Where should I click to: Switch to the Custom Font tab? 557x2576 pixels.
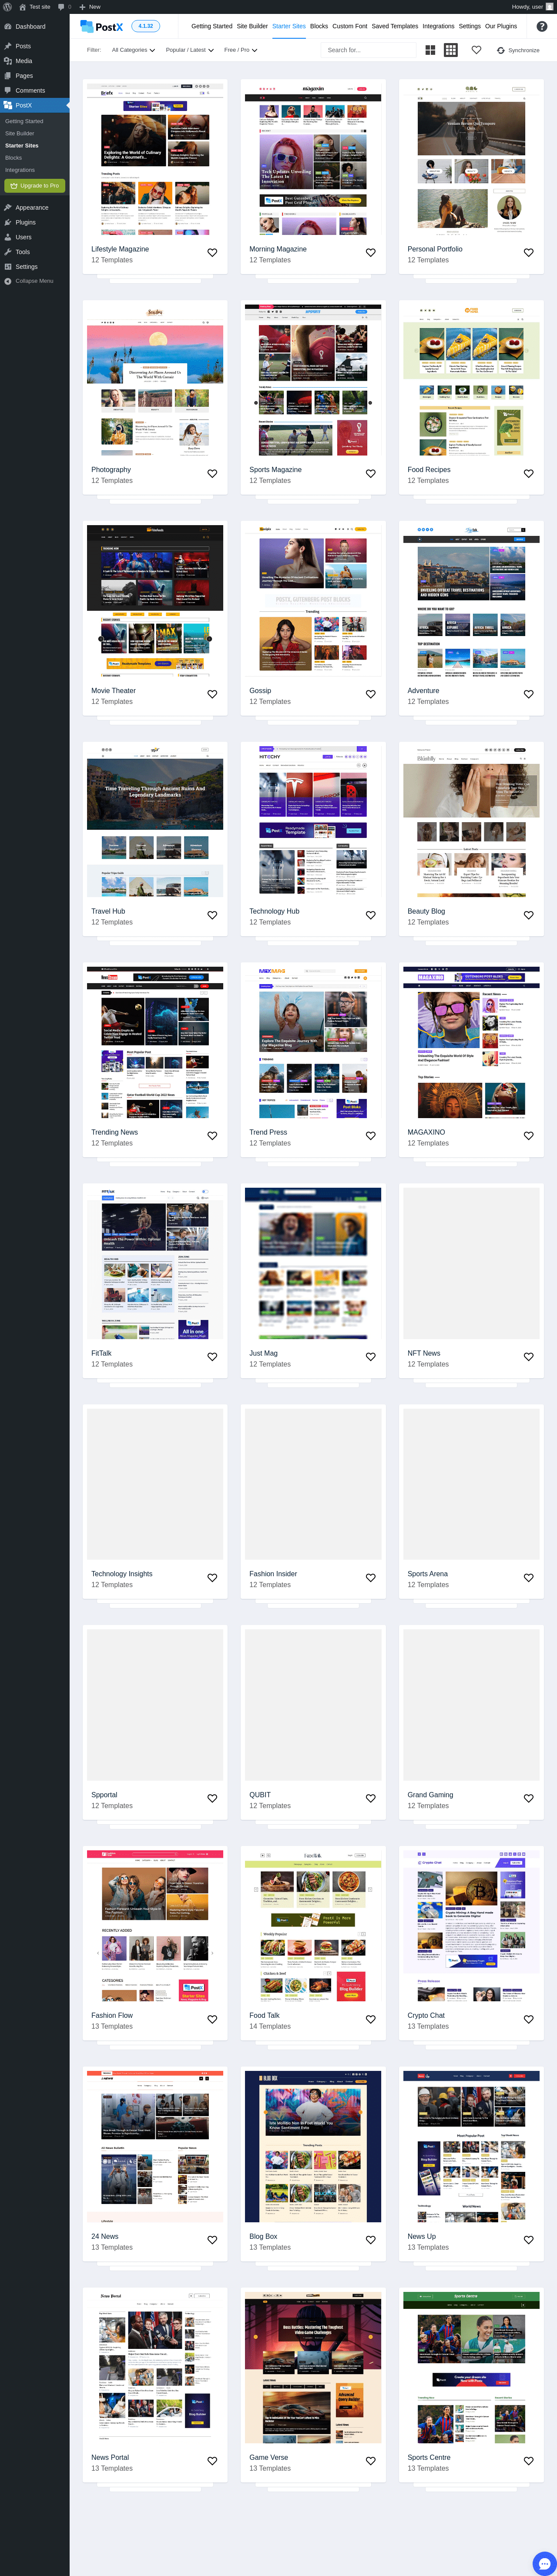350,26
